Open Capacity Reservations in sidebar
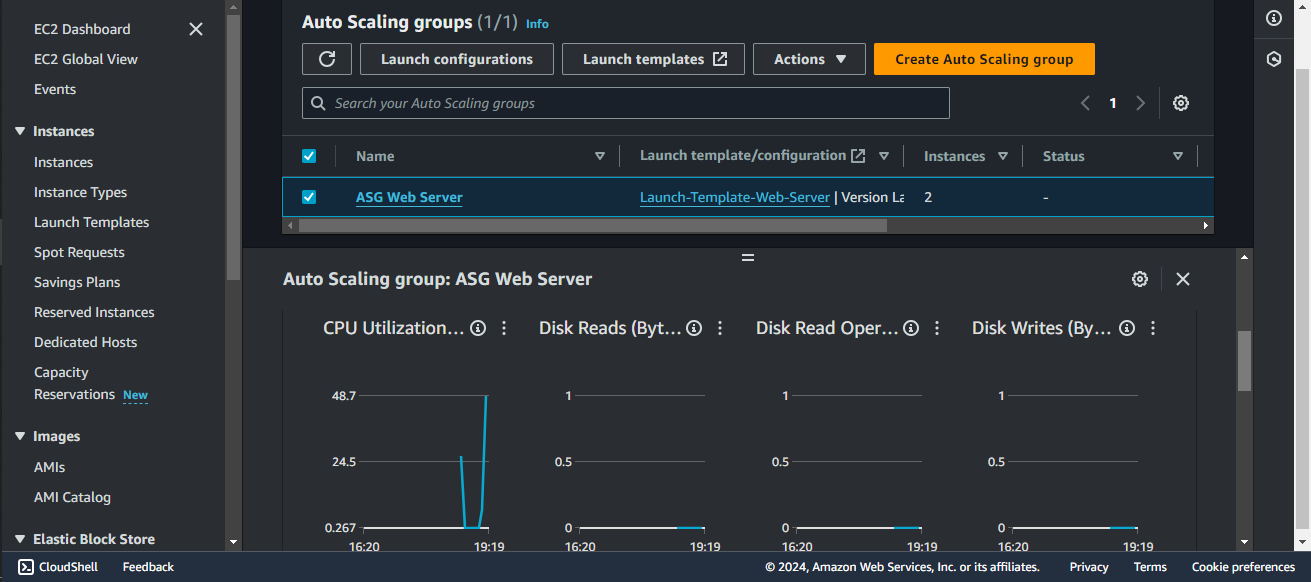 [x=75, y=383]
